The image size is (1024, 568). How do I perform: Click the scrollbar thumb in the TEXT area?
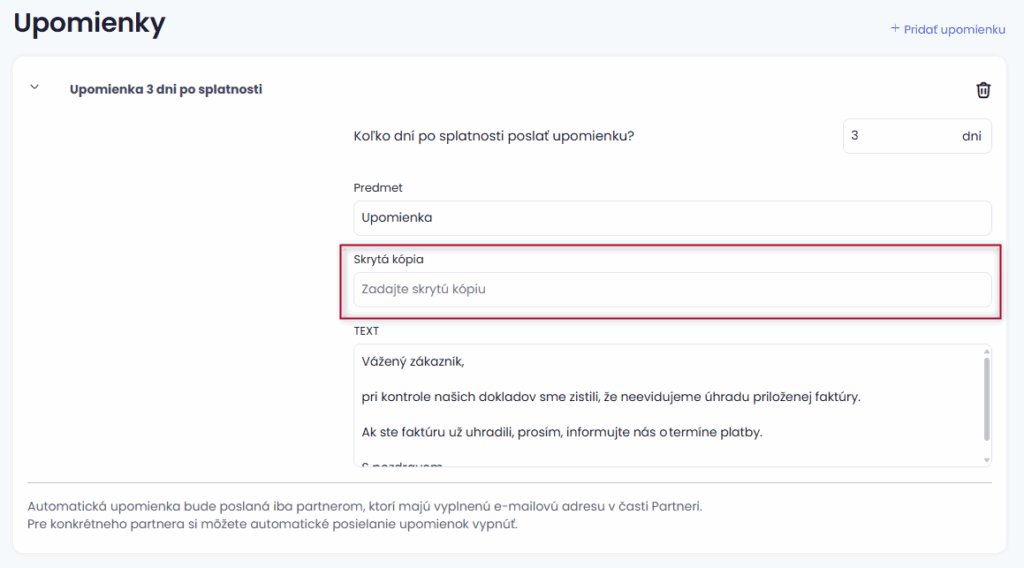(x=986, y=400)
